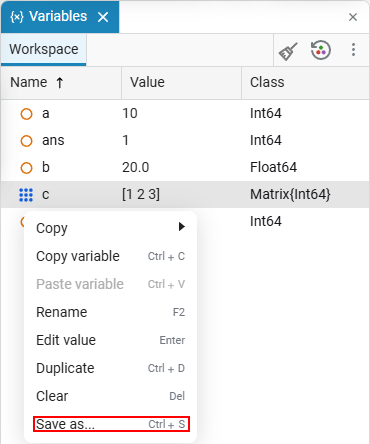Expand the Copy submenu
Screen dimensions: 370x444
[110, 228]
